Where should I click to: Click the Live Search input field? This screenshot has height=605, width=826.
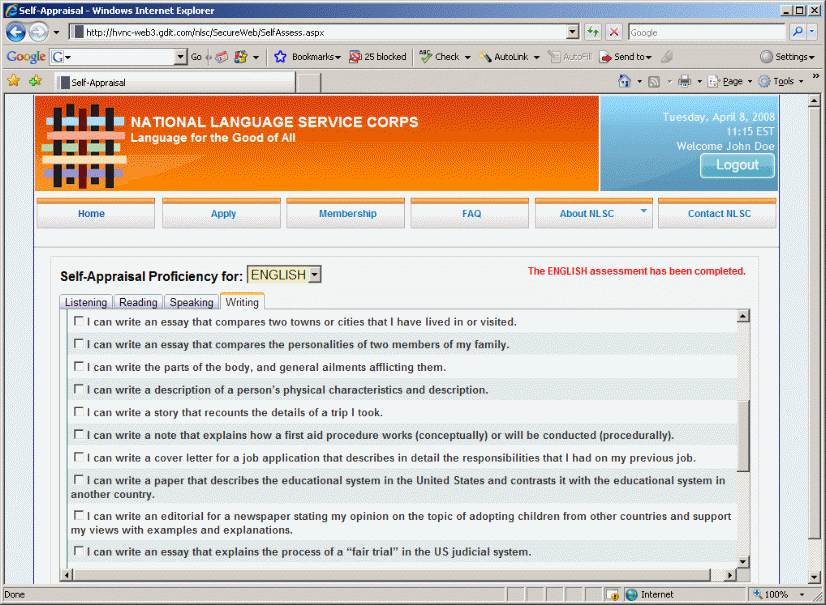tap(705, 32)
